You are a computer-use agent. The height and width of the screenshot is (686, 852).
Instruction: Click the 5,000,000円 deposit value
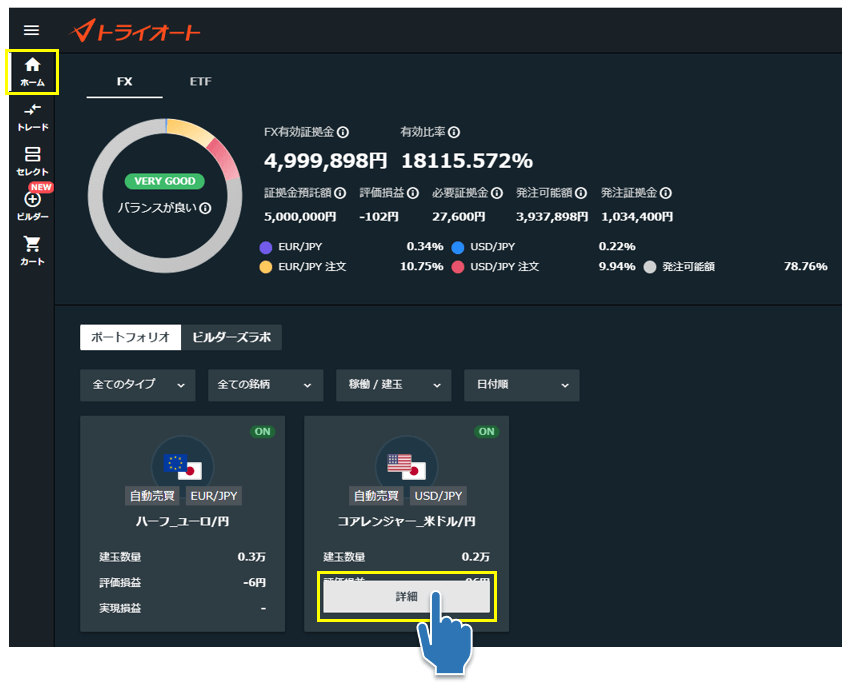tap(300, 217)
